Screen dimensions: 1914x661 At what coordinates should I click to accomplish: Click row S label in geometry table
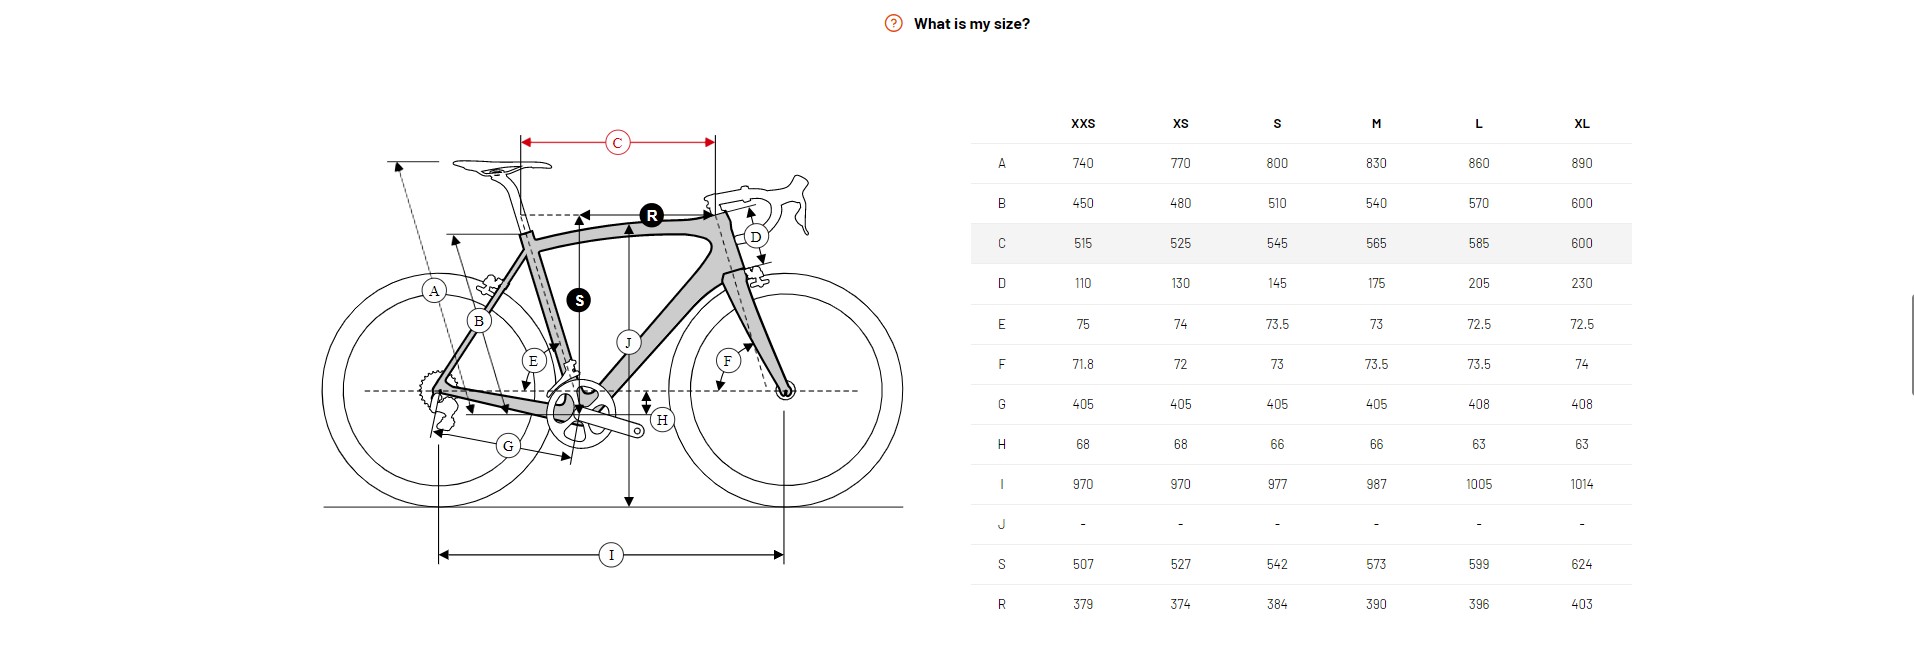pos(1001,564)
